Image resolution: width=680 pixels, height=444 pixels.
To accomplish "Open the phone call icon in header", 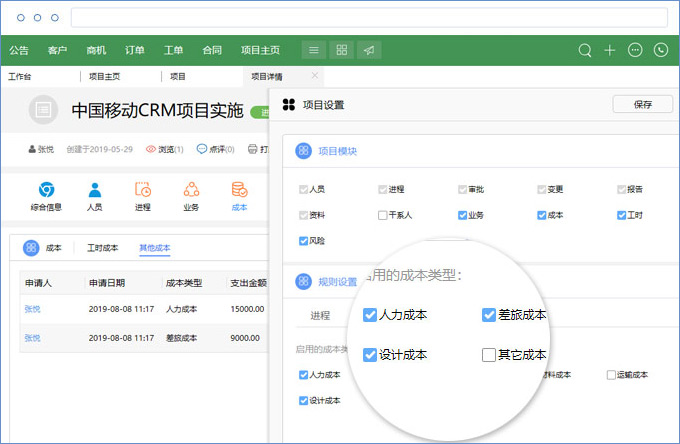I will pos(660,50).
